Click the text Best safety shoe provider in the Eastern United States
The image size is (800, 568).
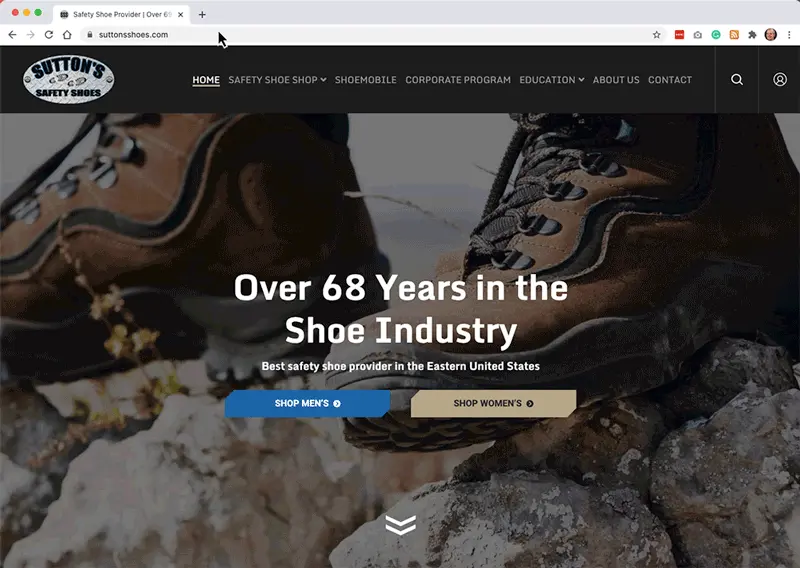coord(401,366)
